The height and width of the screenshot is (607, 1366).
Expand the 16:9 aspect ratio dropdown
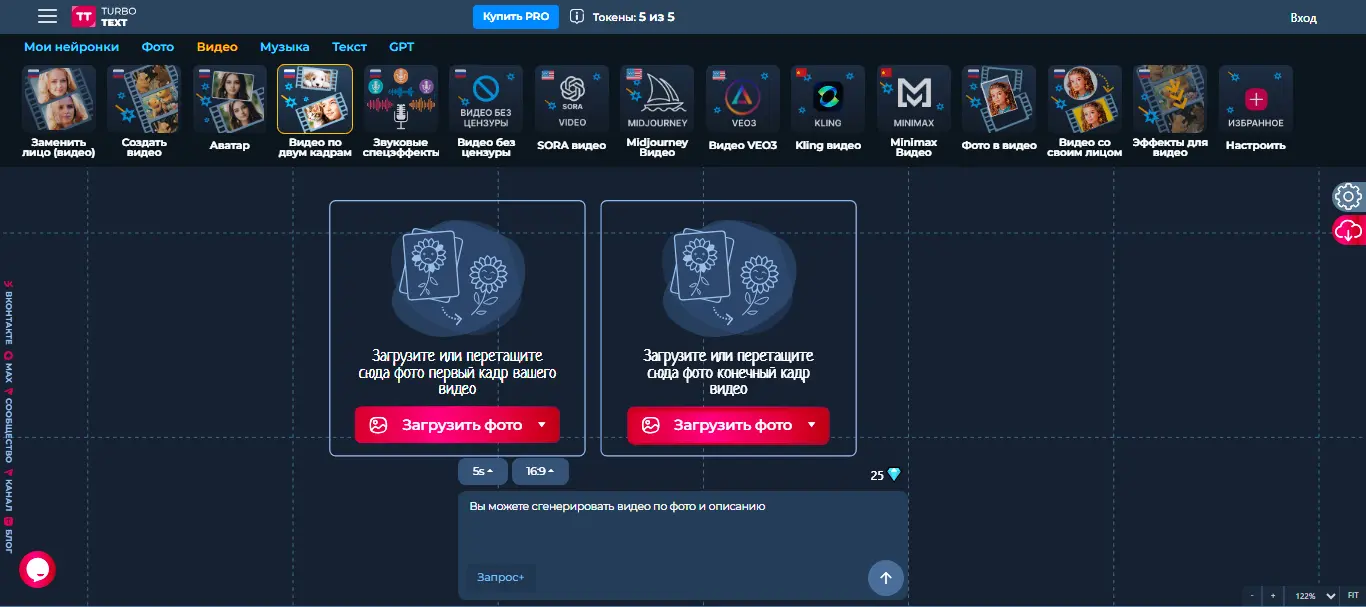click(x=540, y=471)
